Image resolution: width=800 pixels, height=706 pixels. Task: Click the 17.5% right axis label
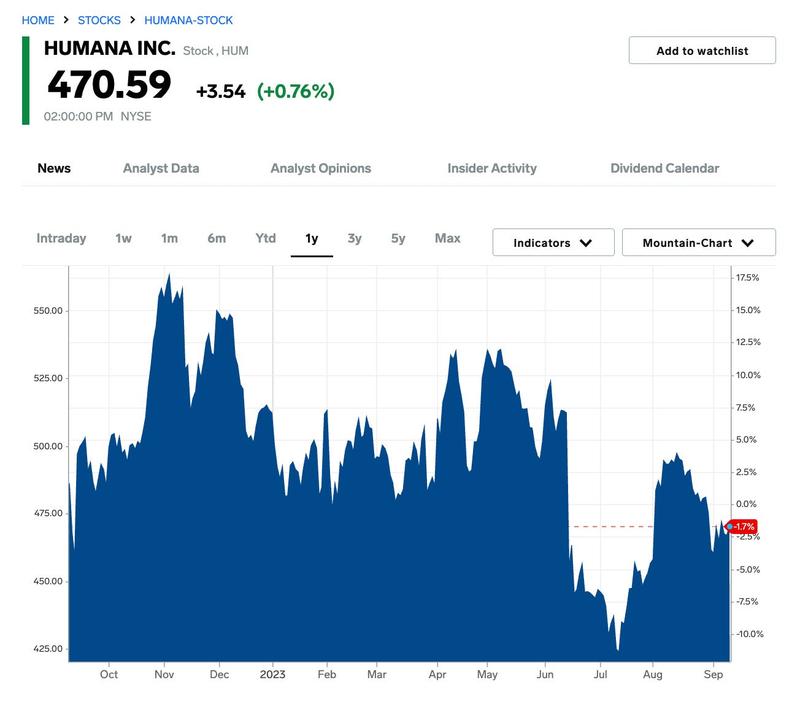coord(747,278)
